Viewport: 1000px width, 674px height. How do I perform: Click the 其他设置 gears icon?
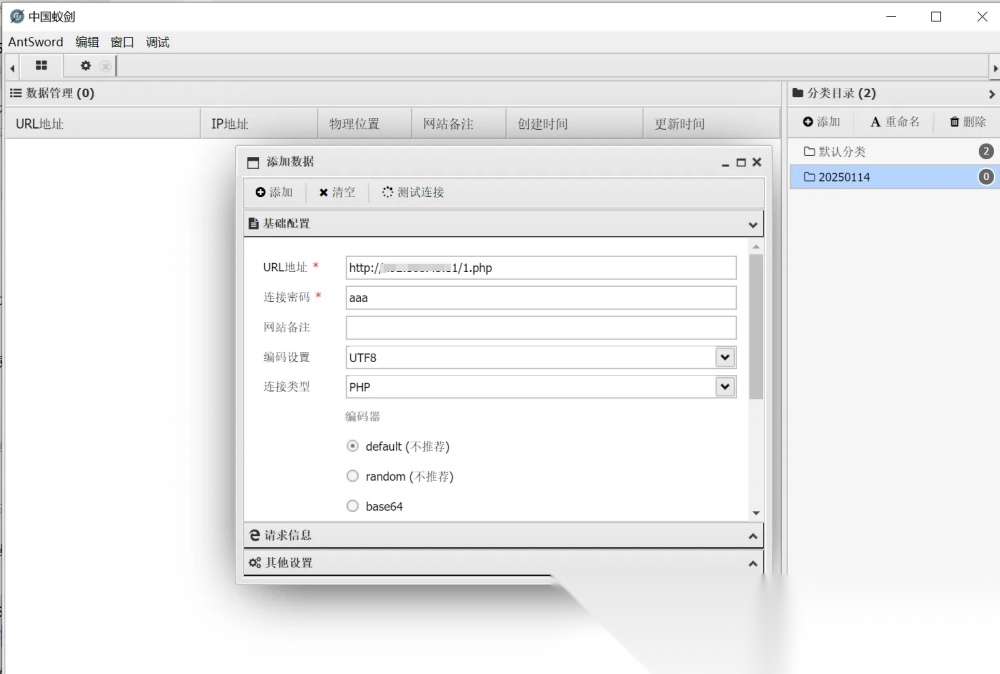click(255, 562)
